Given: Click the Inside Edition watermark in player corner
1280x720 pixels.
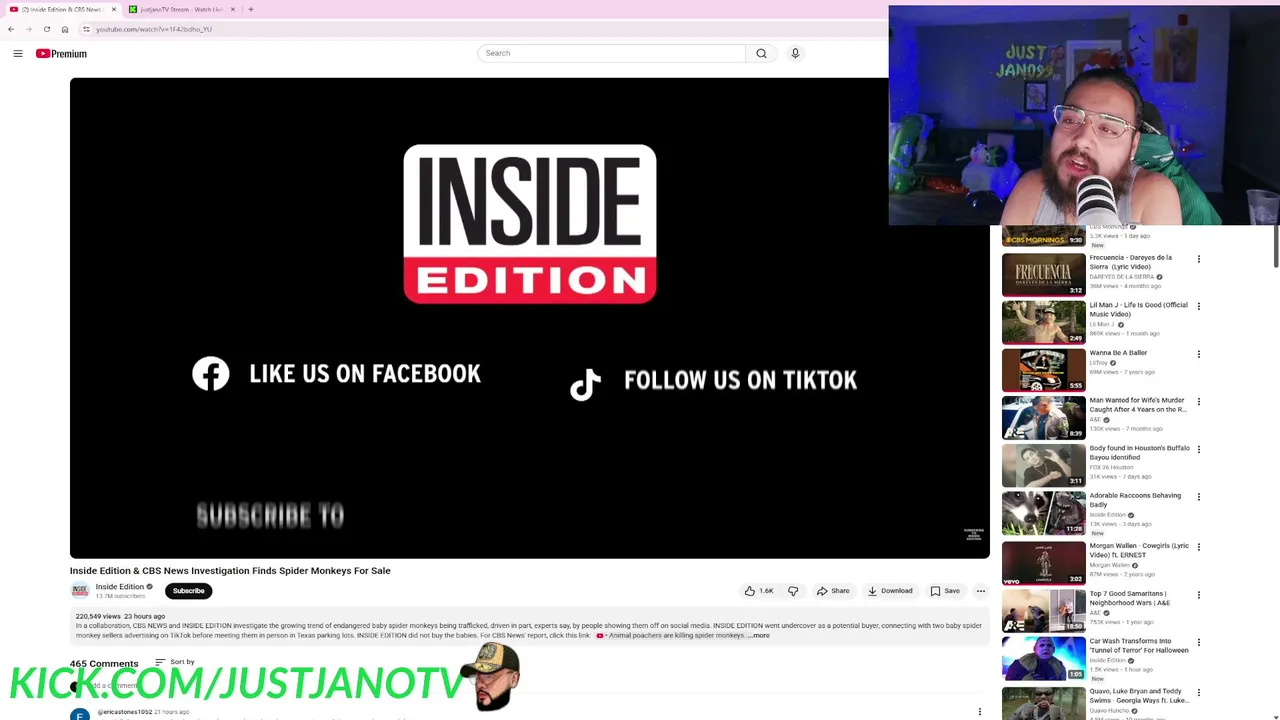Looking at the screenshot, I should click(973, 535).
